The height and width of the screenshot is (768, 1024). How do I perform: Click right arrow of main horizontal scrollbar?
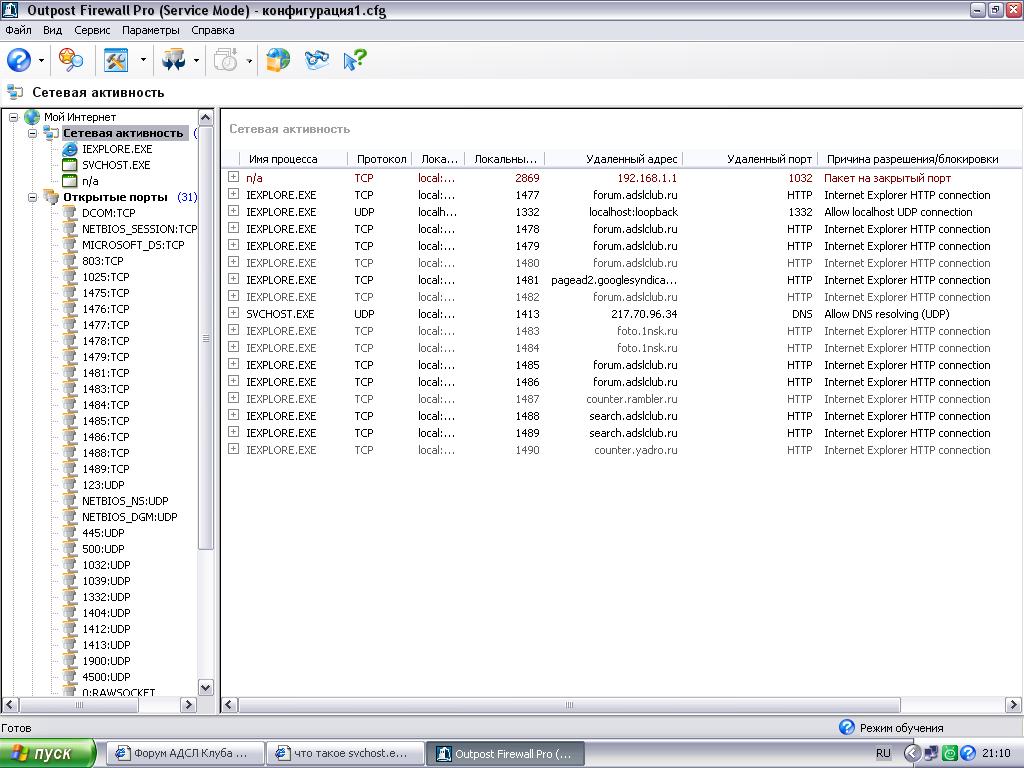1013,705
